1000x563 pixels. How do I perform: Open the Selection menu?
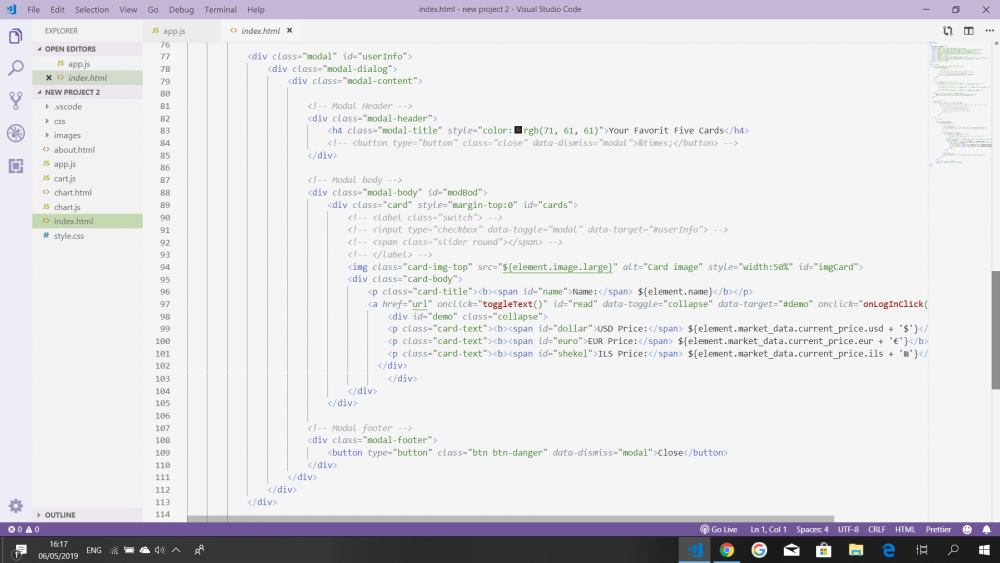click(x=92, y=10)
